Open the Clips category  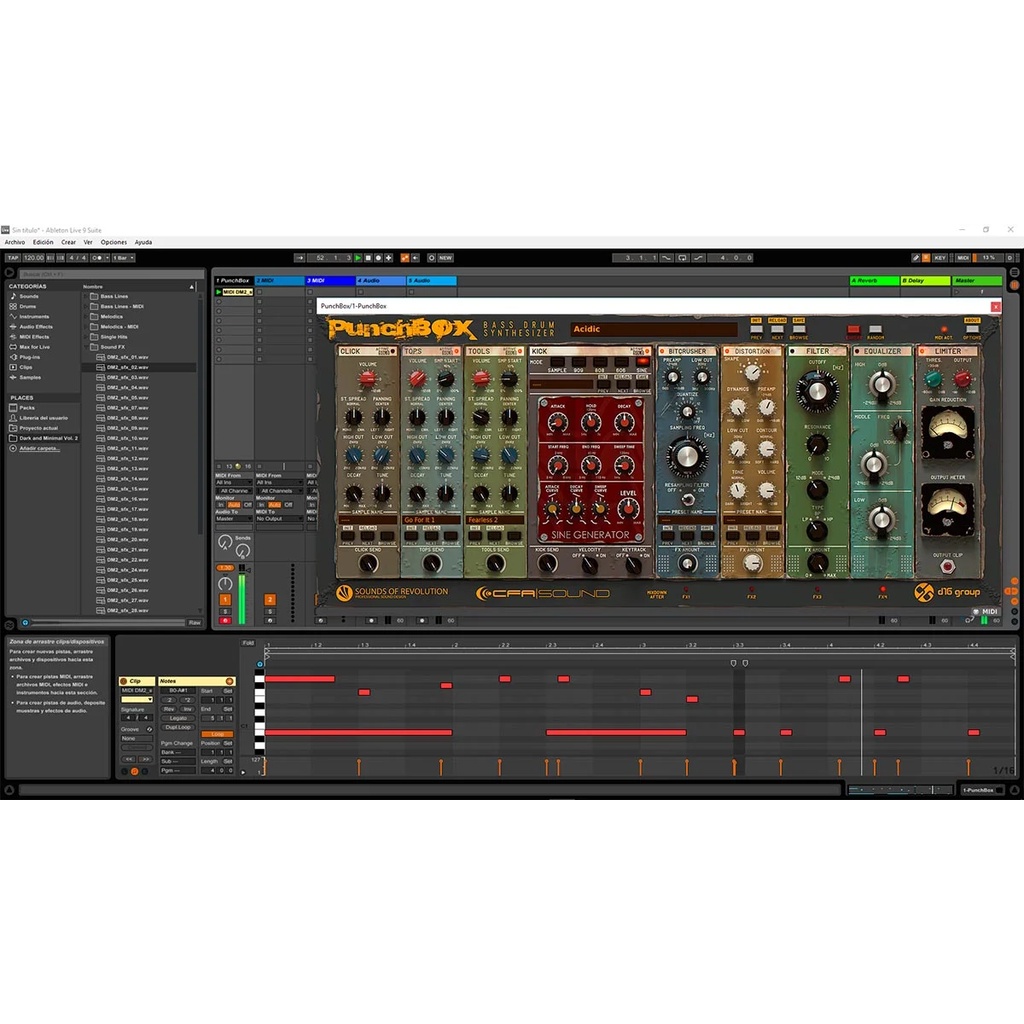point(25,367)
